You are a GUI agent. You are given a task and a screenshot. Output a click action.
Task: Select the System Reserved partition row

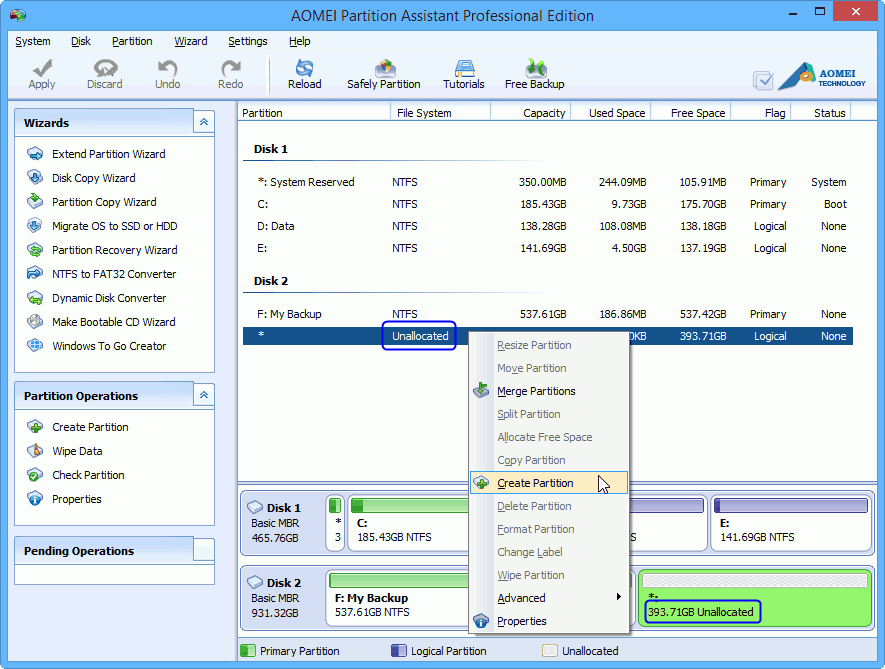[x=547, y=182]
